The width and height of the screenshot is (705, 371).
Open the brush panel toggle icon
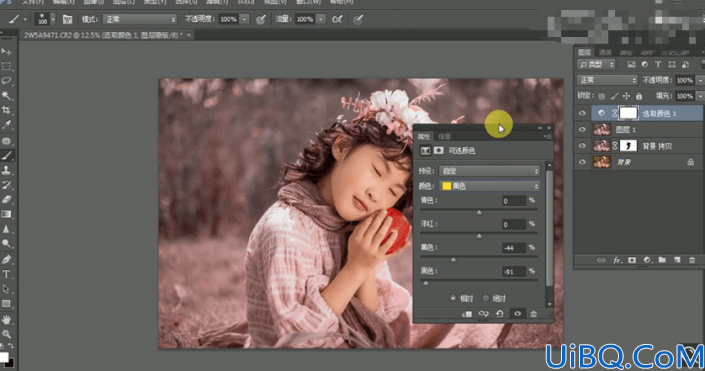click(67, 19)
